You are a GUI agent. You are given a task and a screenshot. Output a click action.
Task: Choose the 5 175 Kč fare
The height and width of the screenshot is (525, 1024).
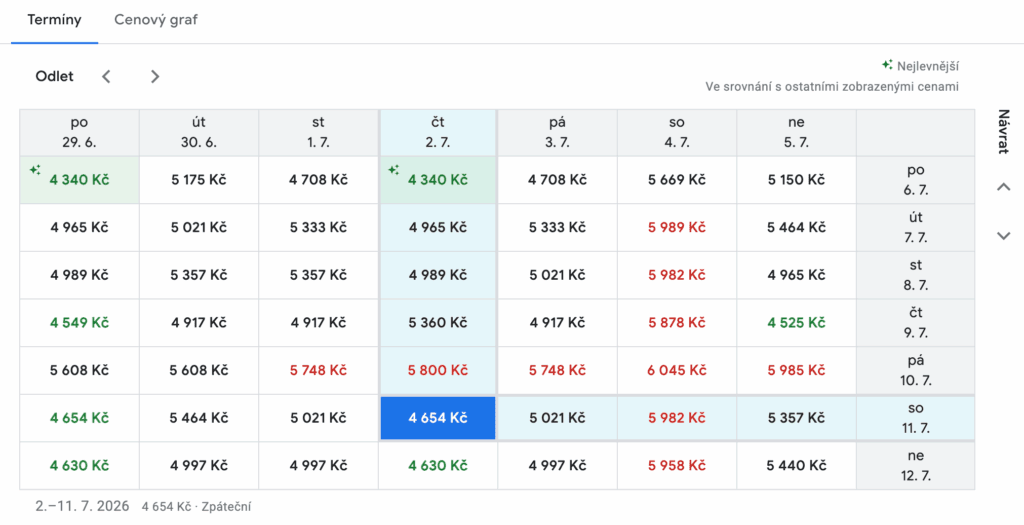[199, 180]
